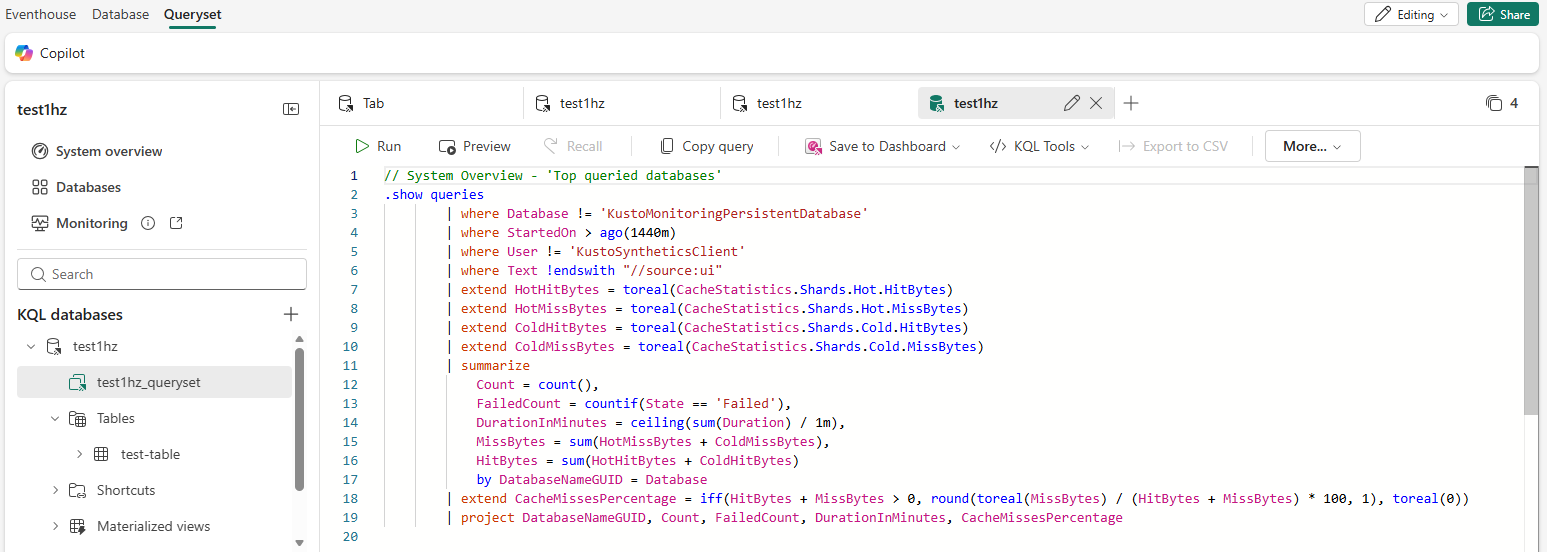The width and height of the screenshot is (1547, 552).
Task: Close the active test1hz tab
Action: tap(1096, 103)
